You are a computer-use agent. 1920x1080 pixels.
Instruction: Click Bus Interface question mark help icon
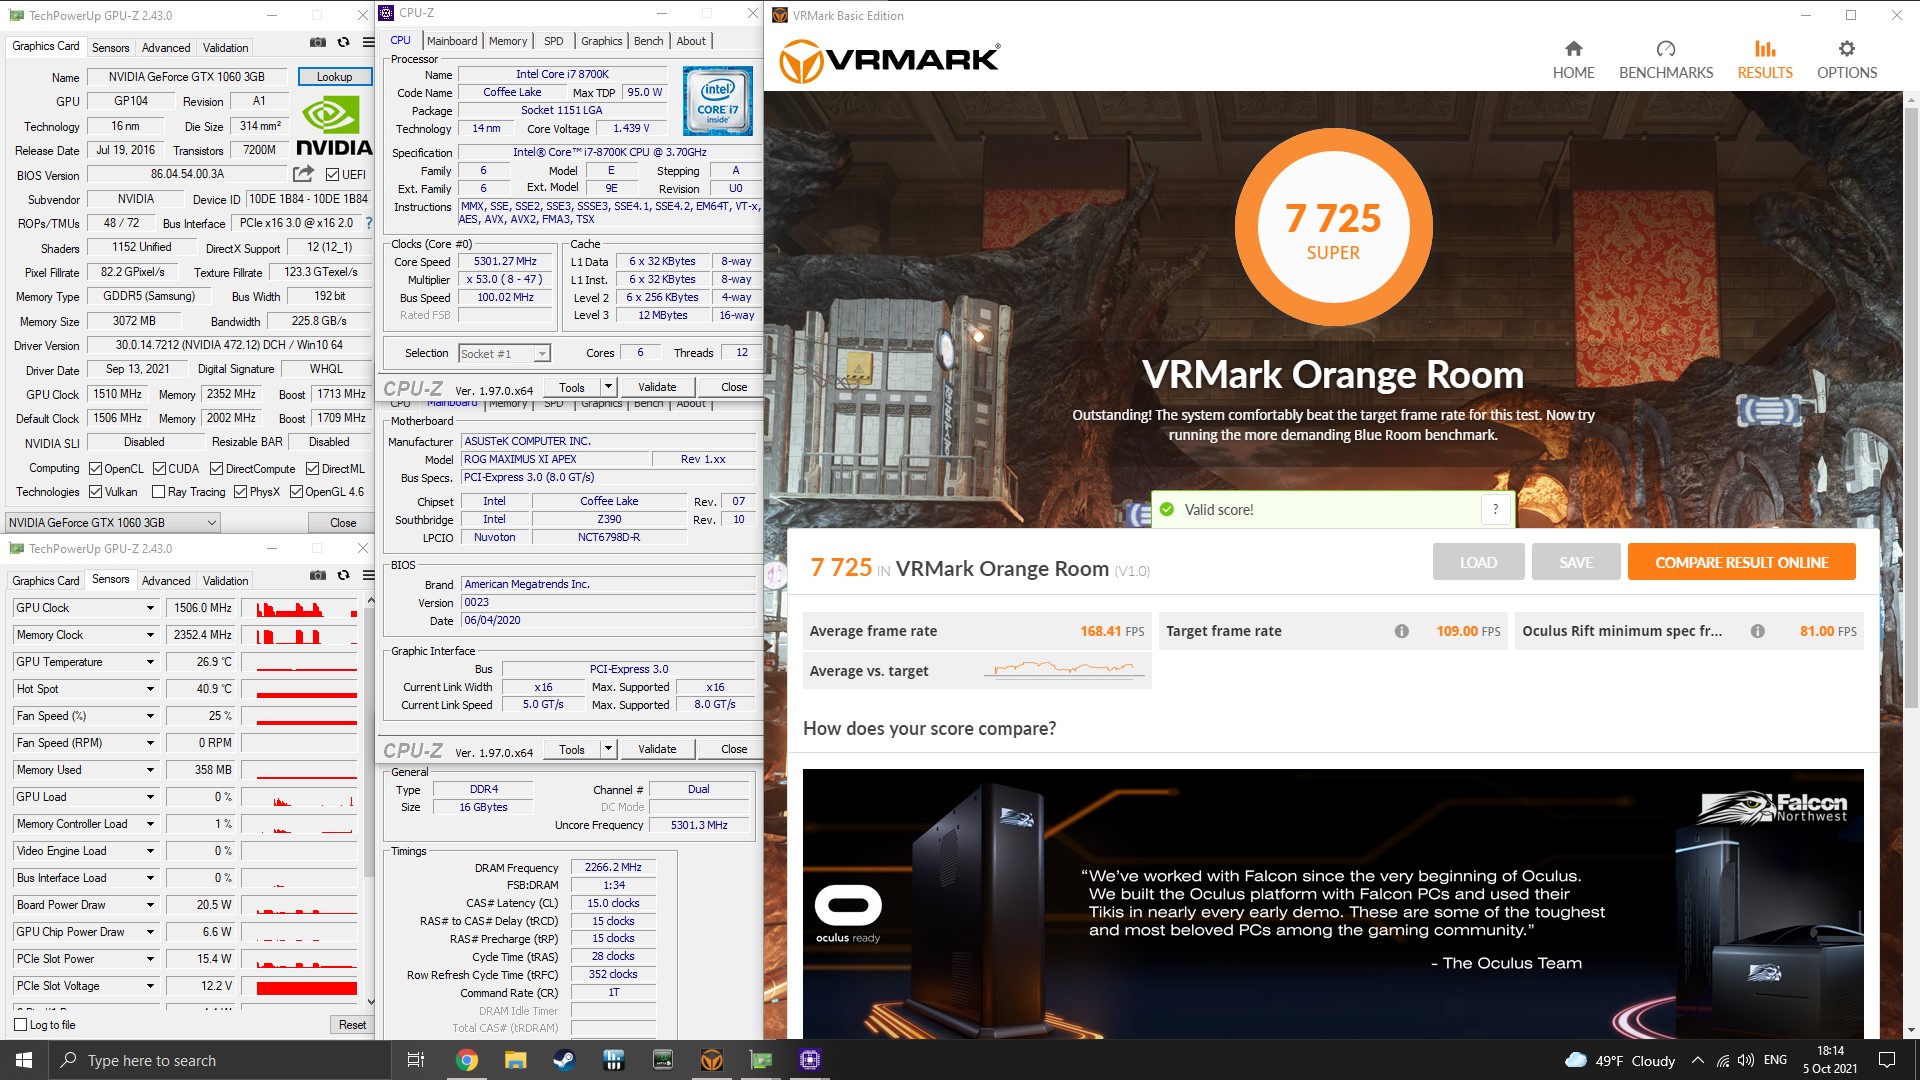pyautogui.click(x=368, y=223)
